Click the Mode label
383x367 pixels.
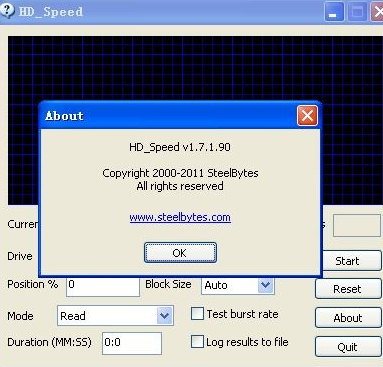pyautogui.click(x=20, y=316)
